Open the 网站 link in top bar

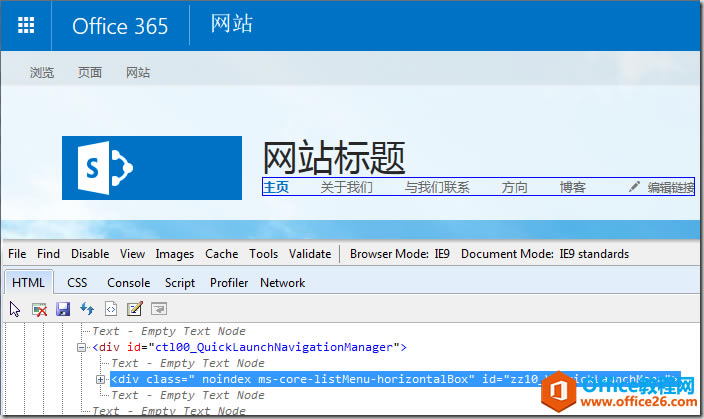[x=232, y=23]
